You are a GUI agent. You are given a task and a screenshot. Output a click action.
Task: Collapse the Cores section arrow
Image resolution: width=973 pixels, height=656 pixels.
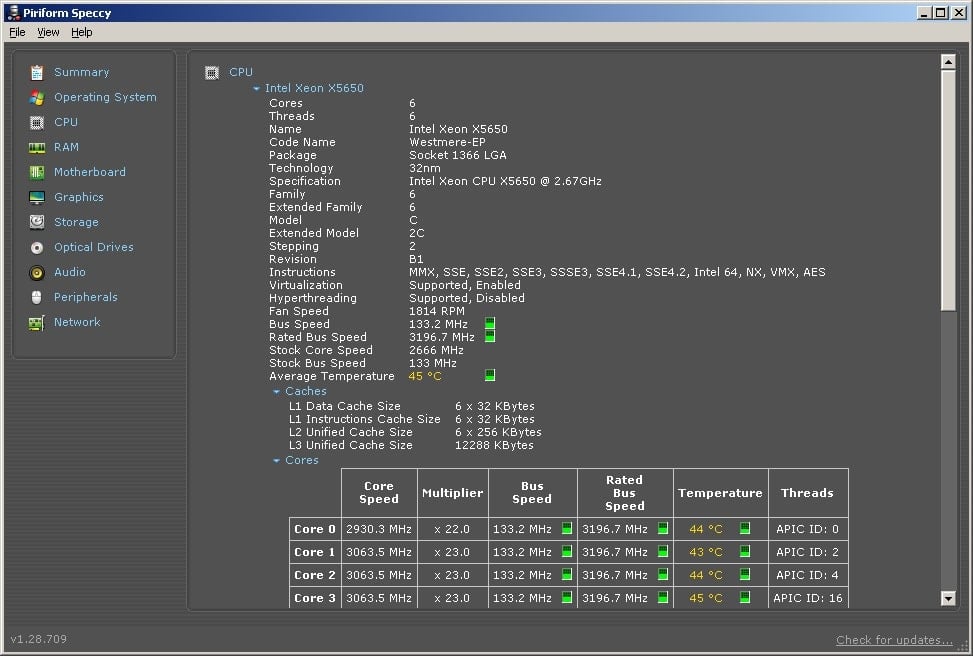click(x=277, y=461)
